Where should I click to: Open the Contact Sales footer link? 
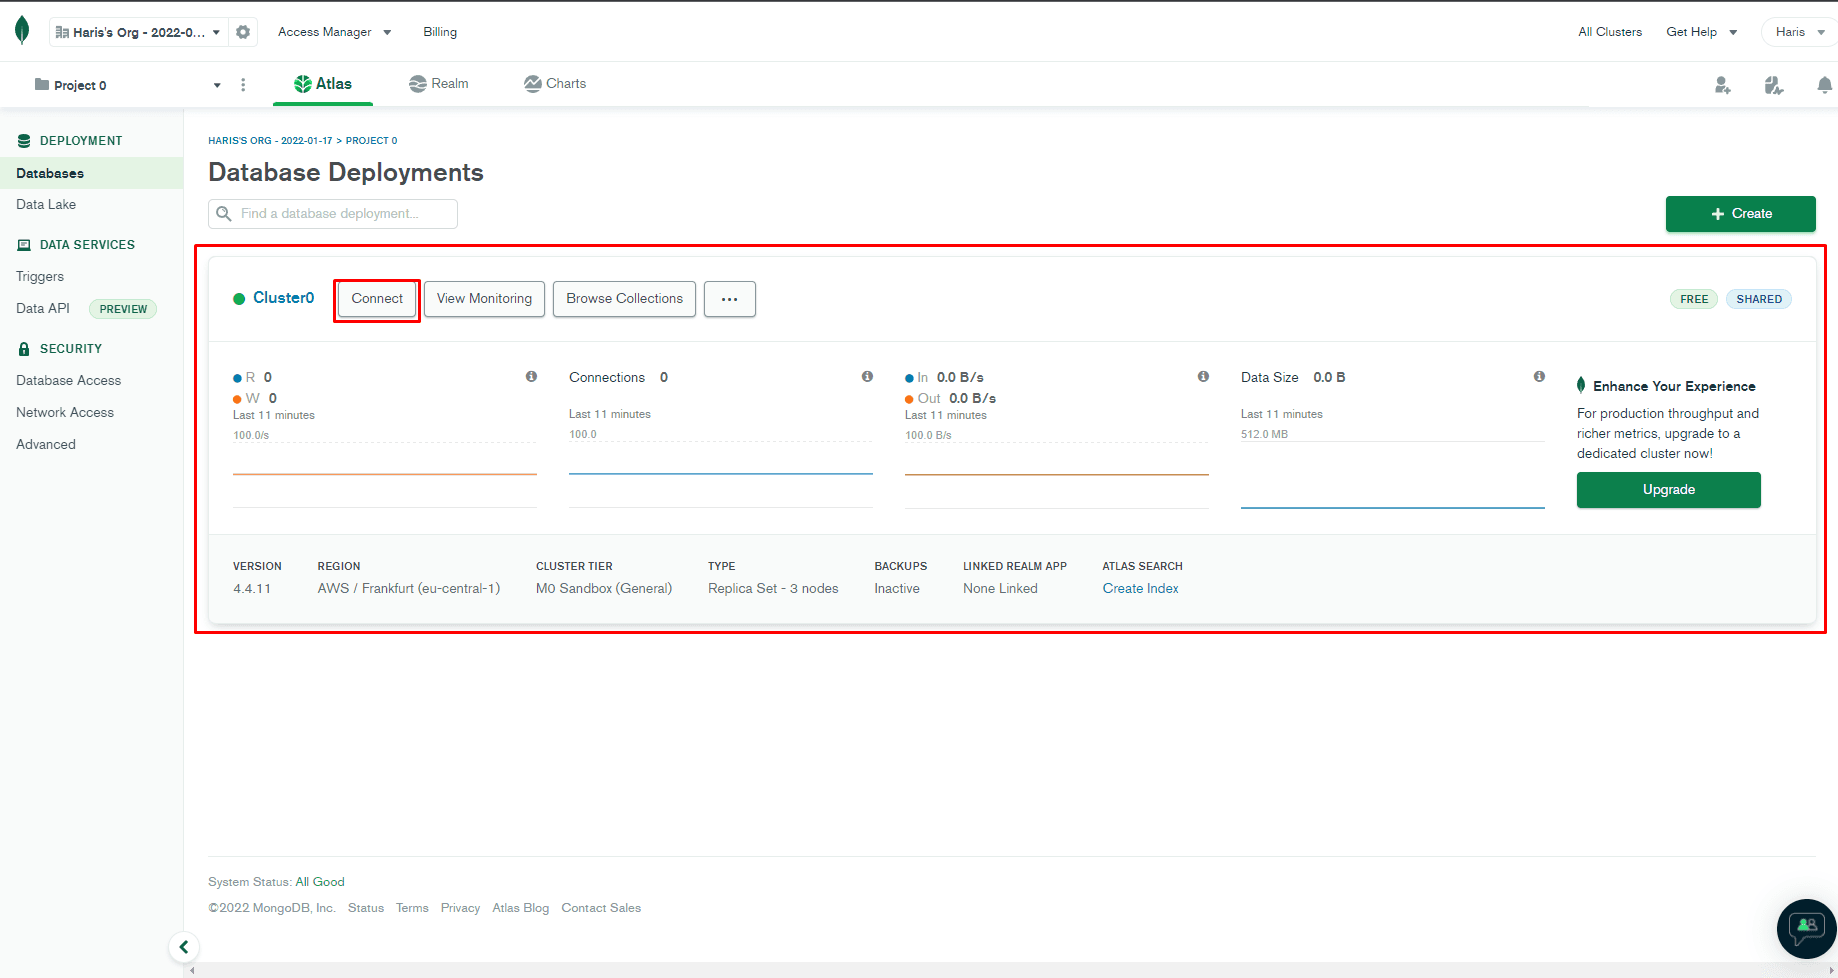click(x=601, y=908)
